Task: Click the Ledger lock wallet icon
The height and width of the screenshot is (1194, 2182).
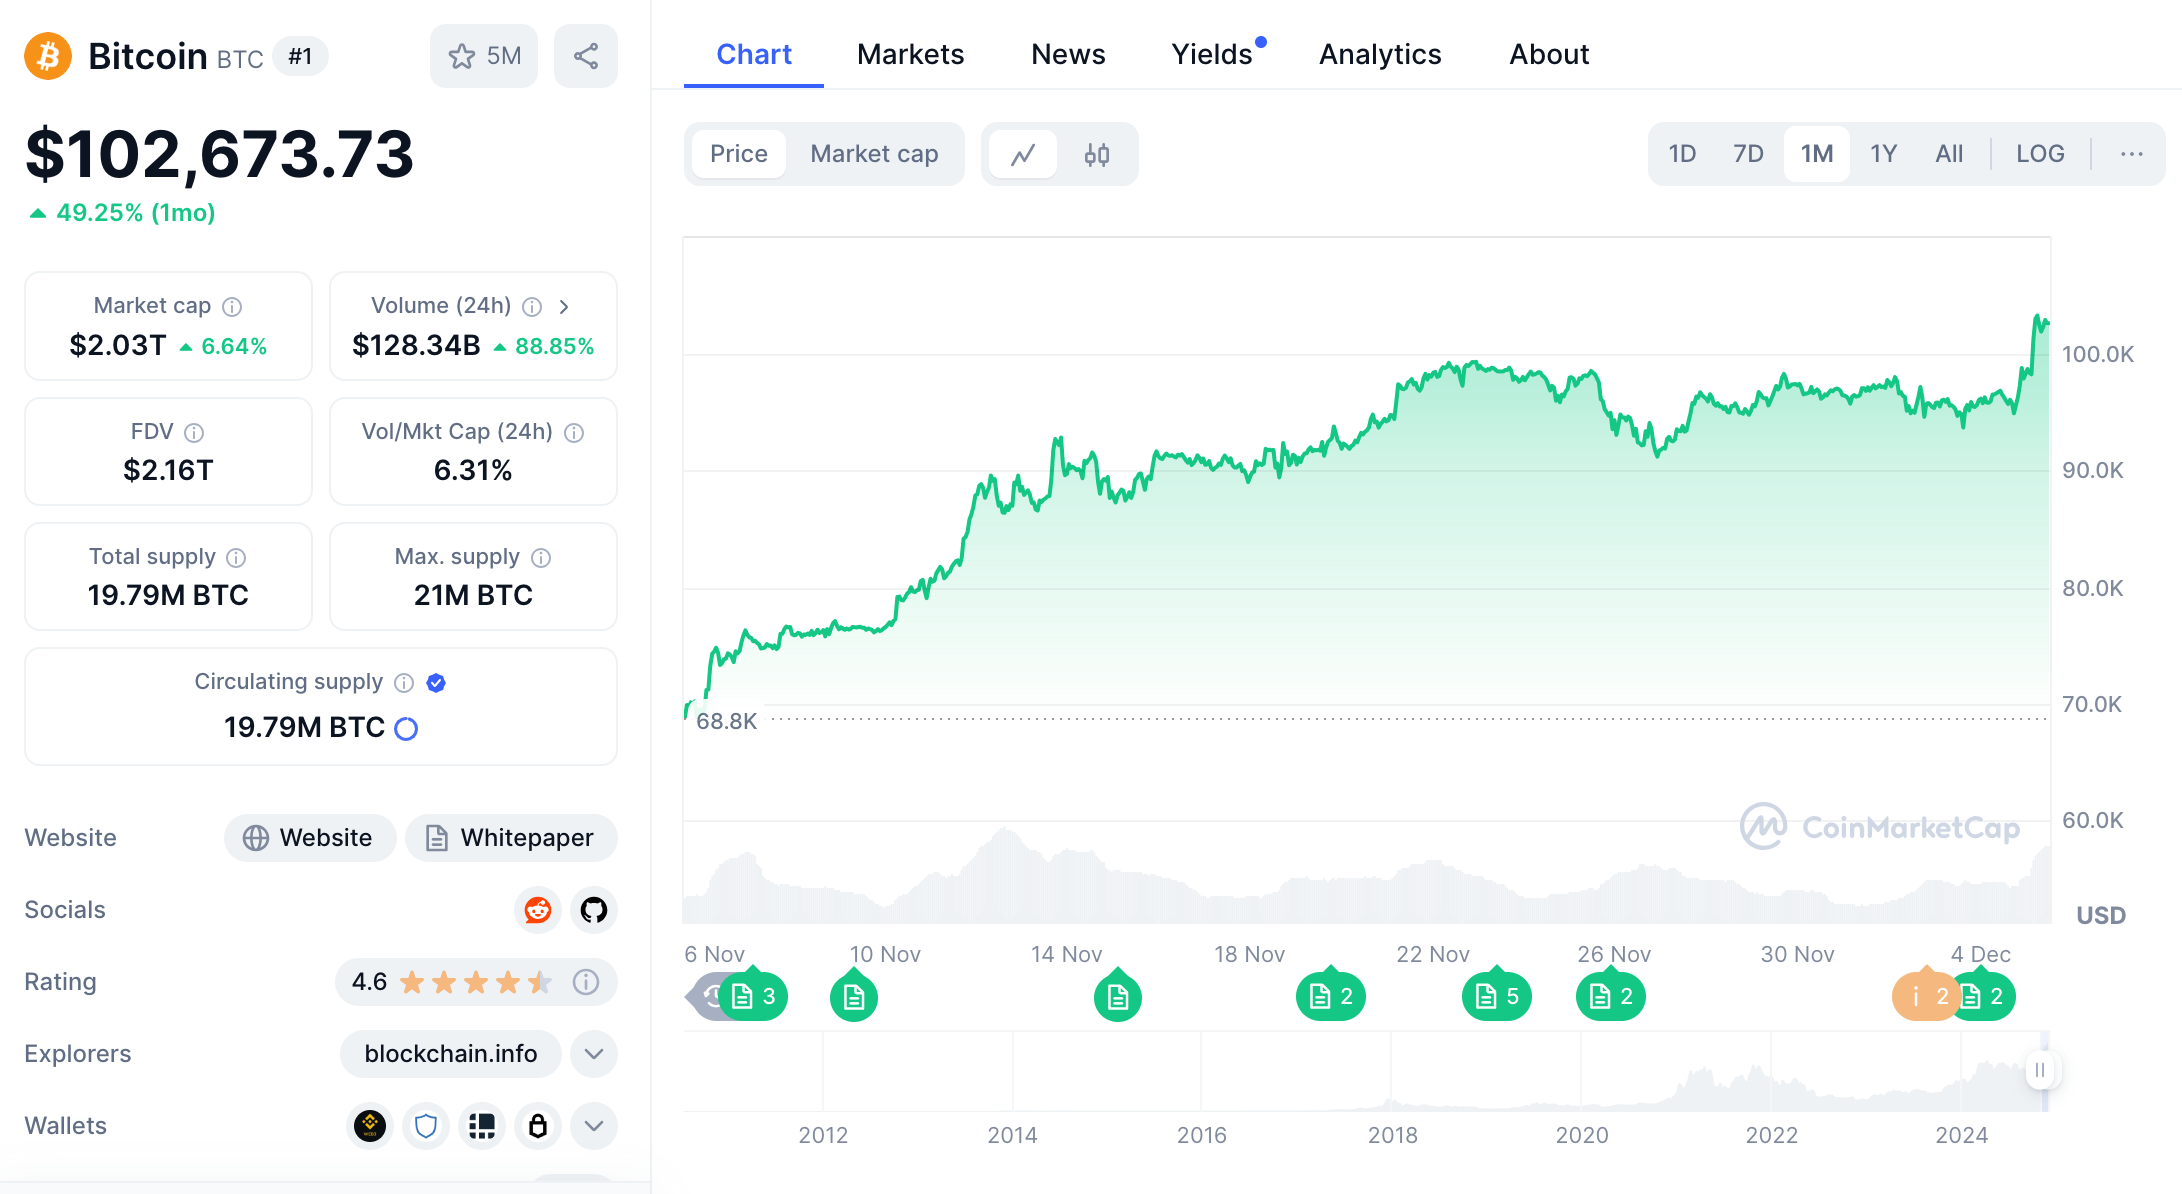Action: [537, 1126]
